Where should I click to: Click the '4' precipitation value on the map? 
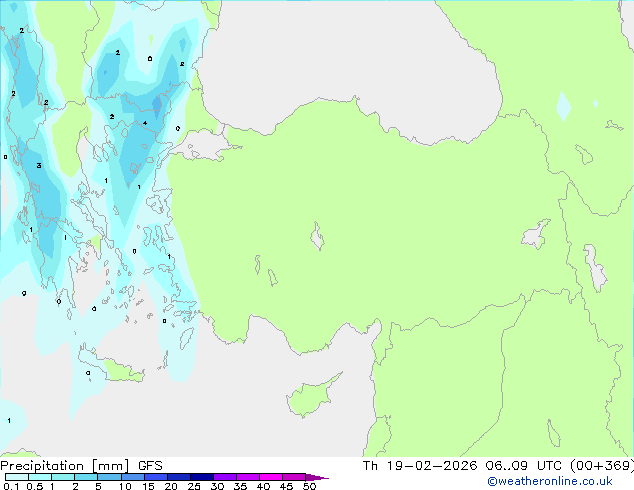coord(145,123)
